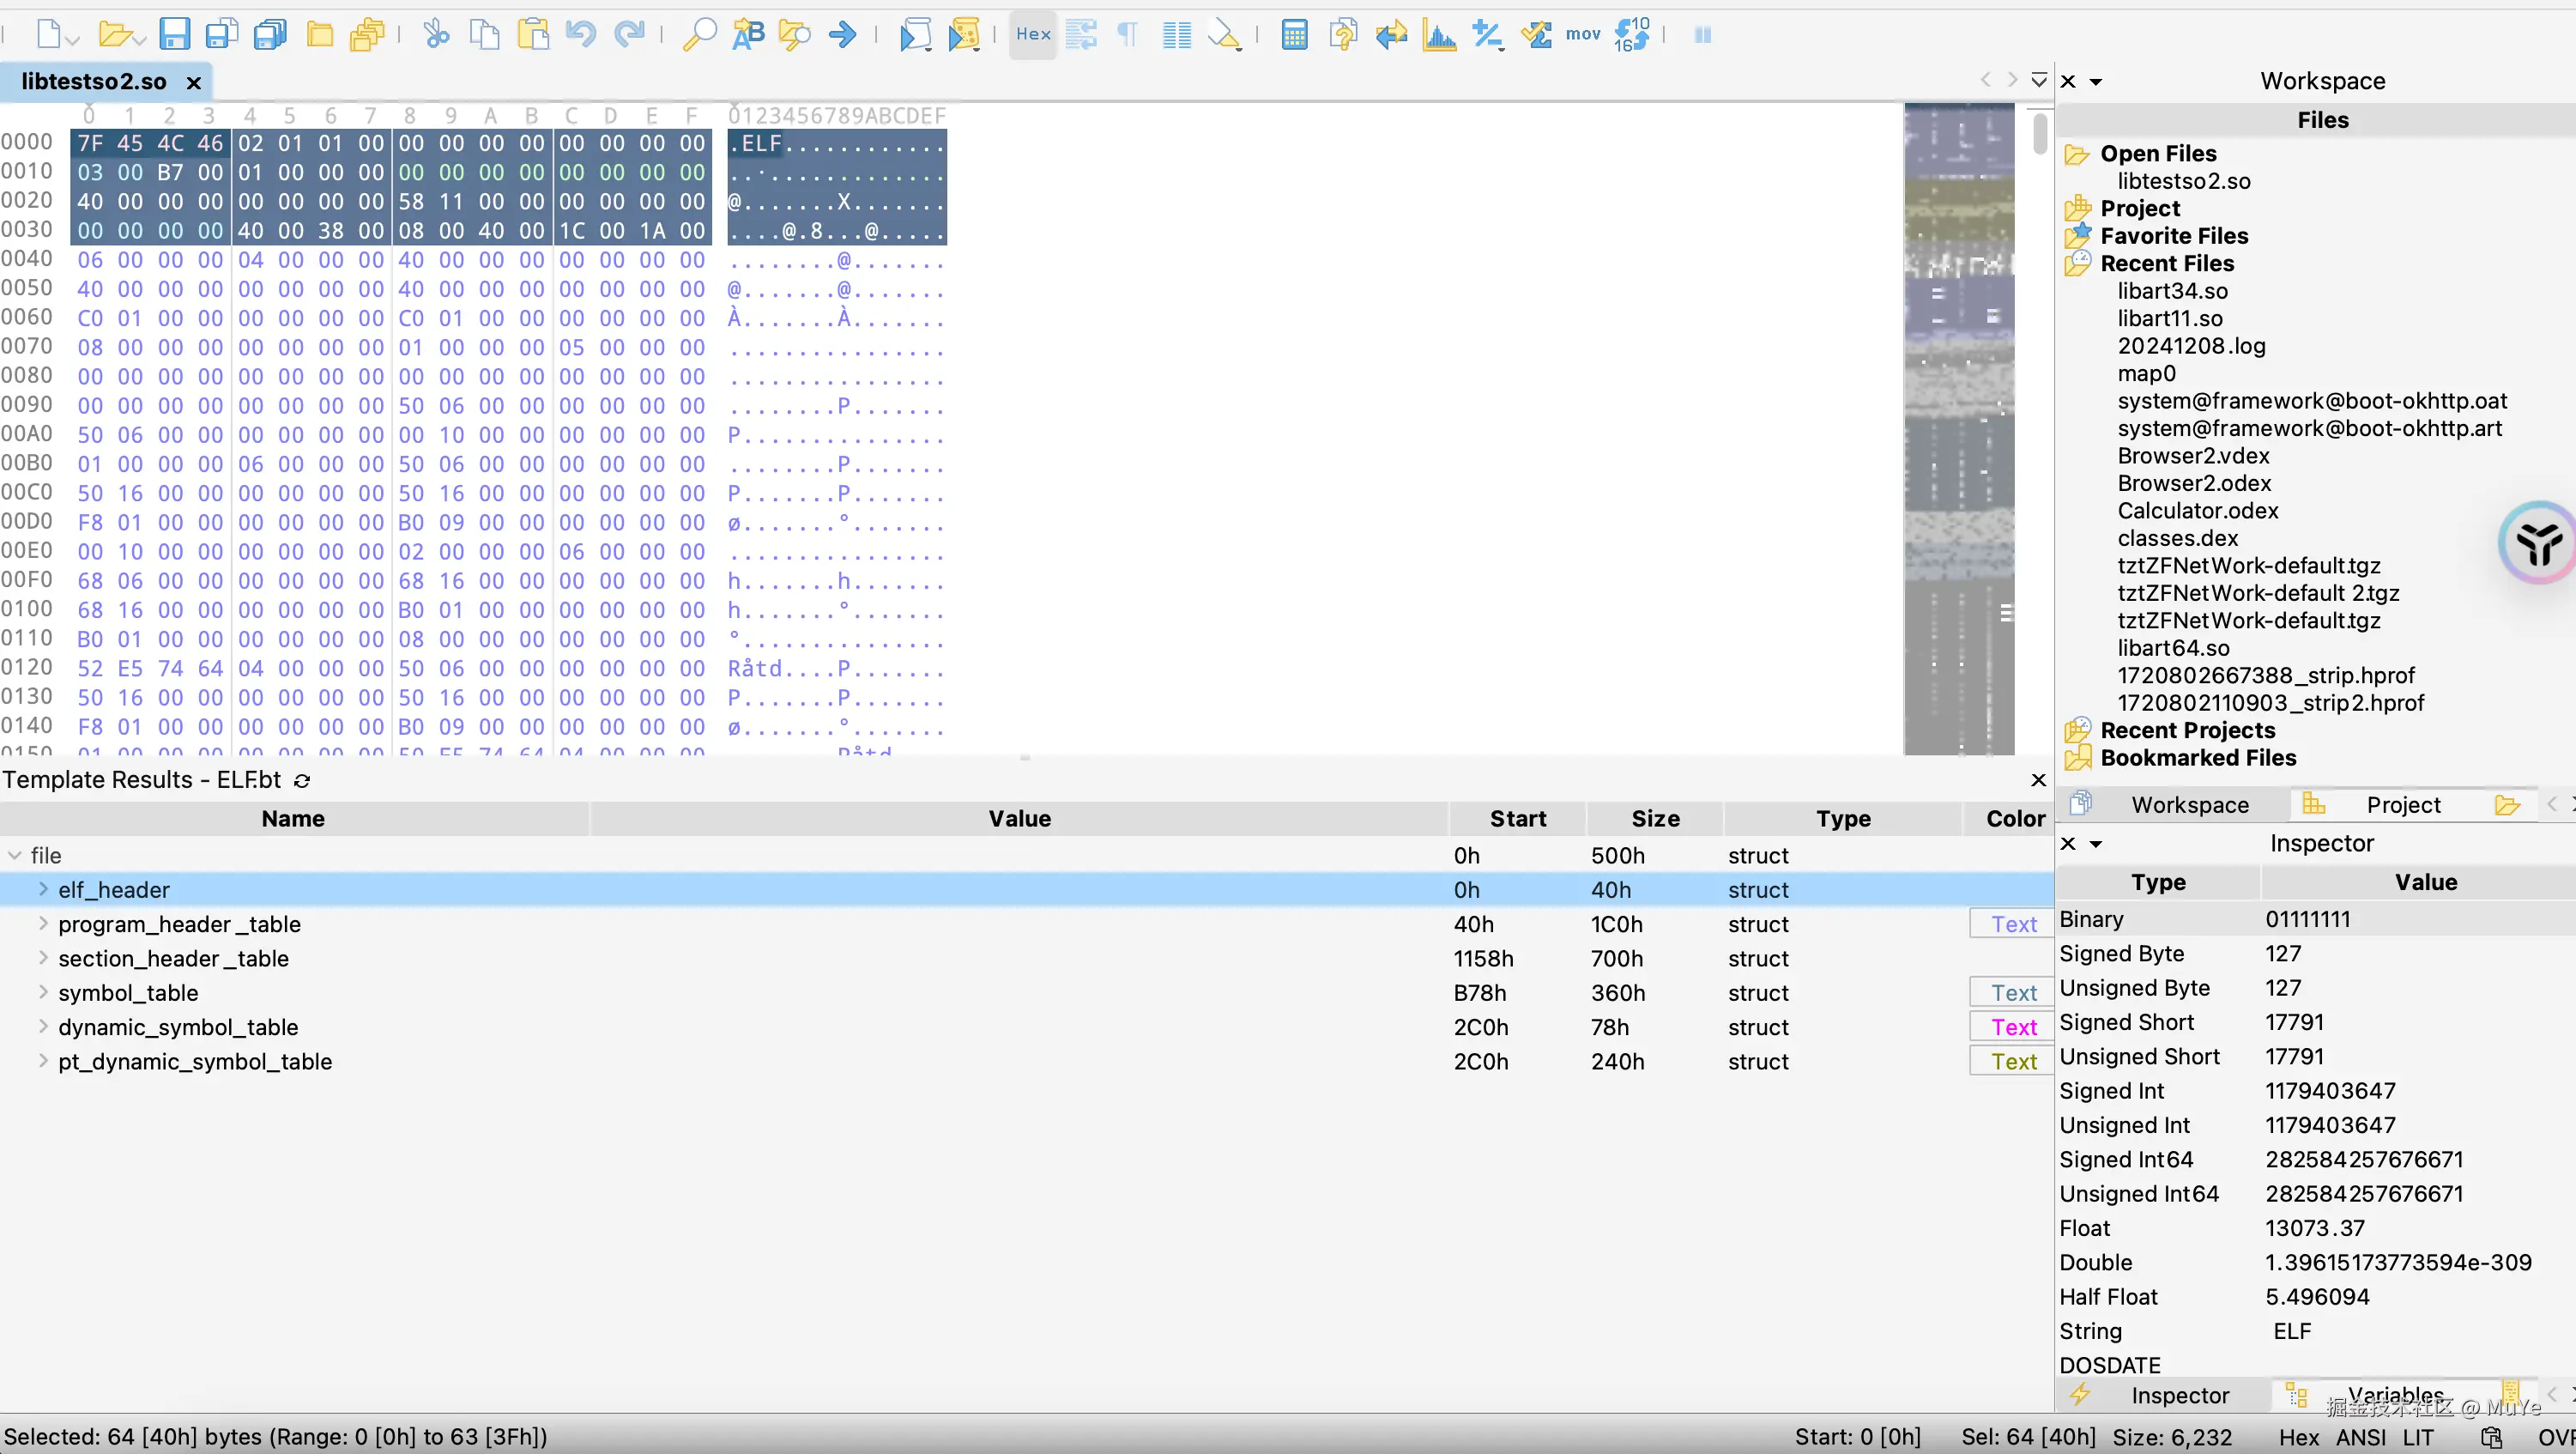2576x1454 pixels.
Task: Click the magenta Text color swatch for dynamic_symbol_table
Action: tap(2013, 1027)
